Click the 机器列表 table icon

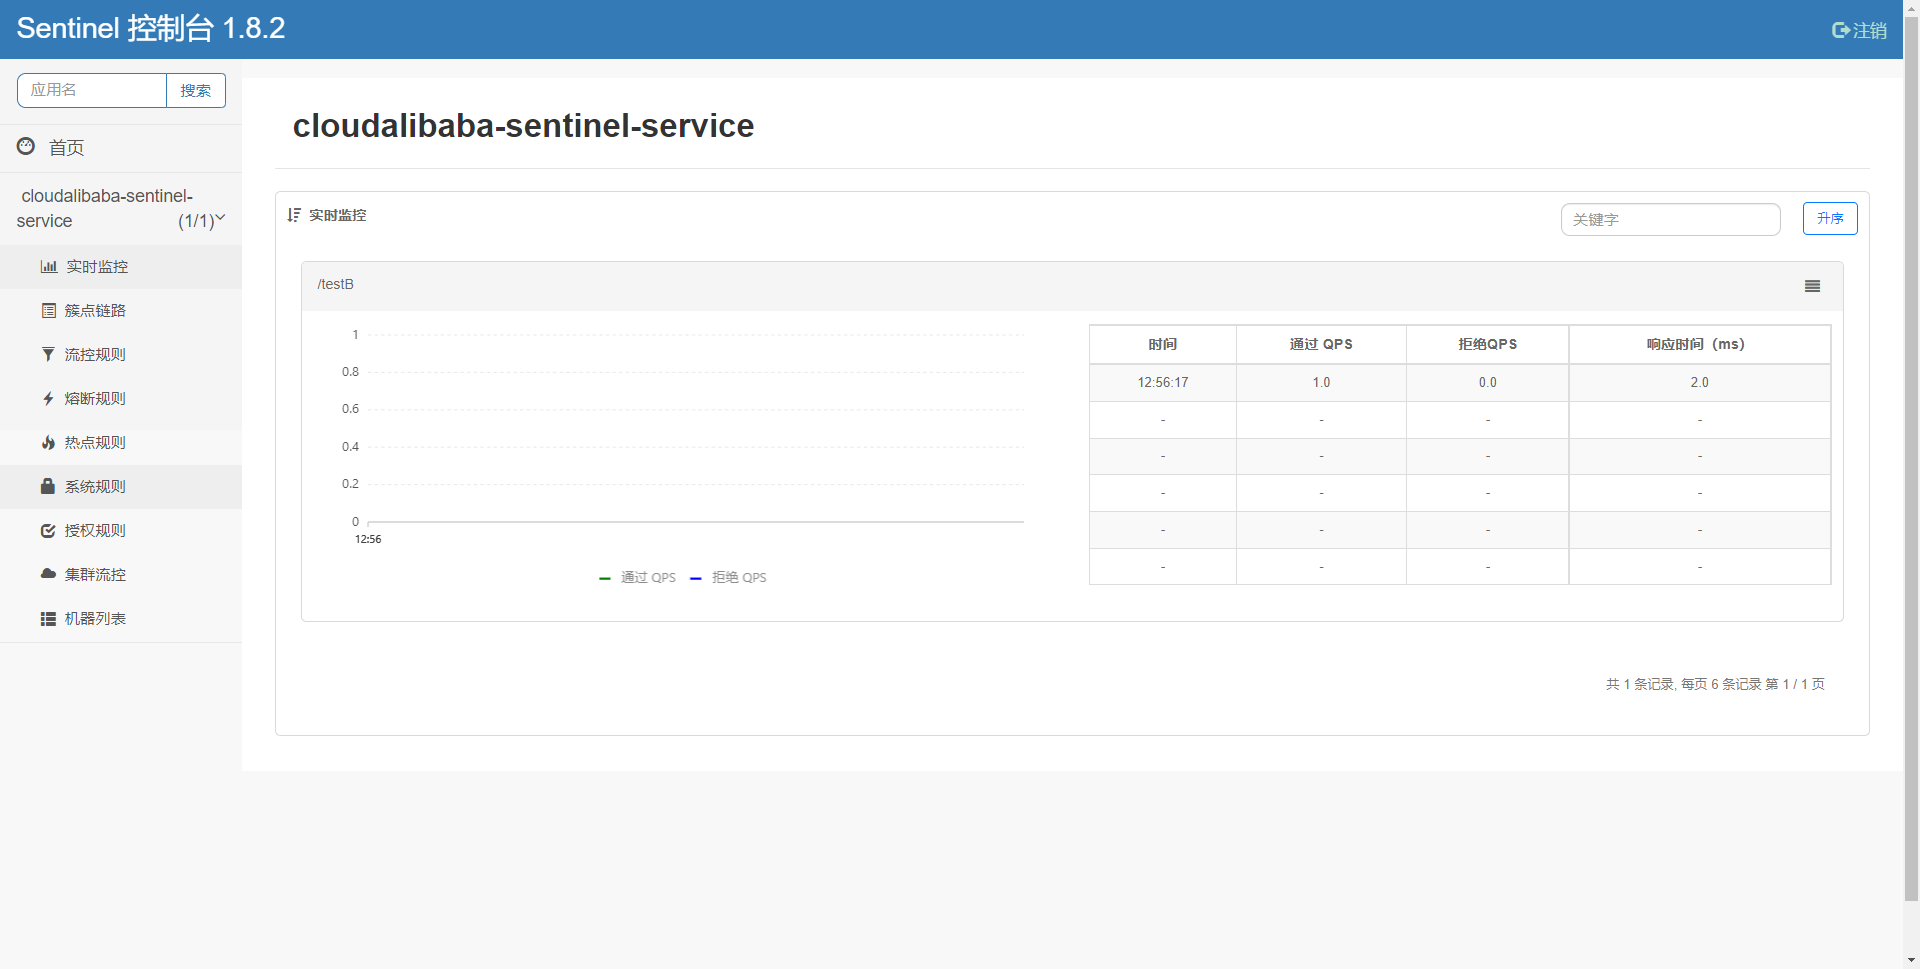(48, 619)
